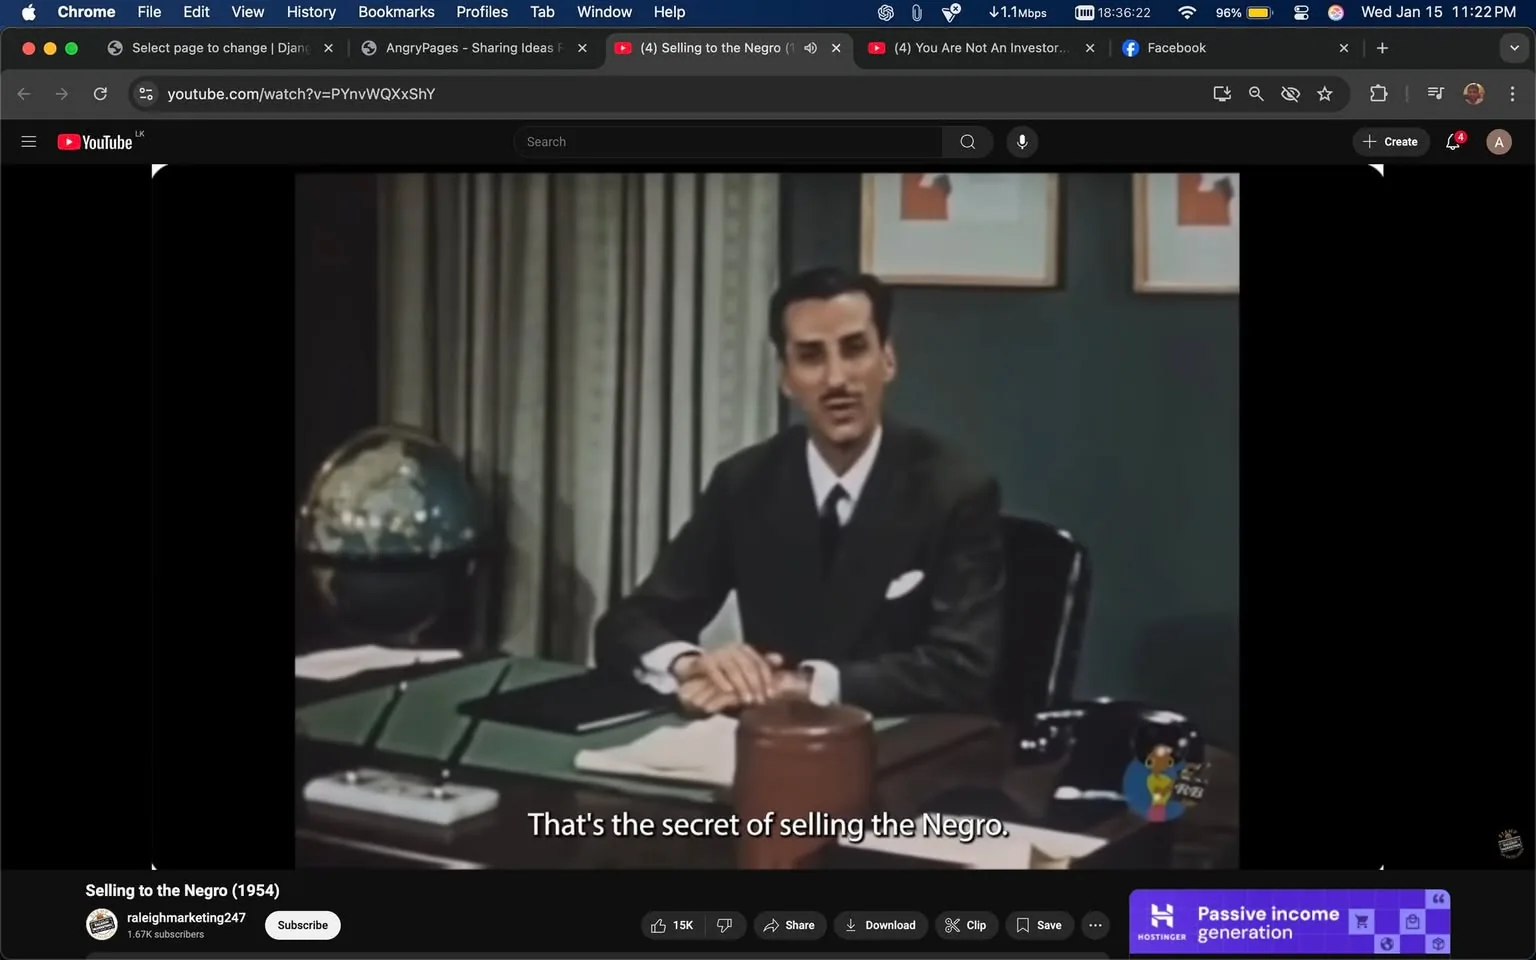Select the Clip tool for this video
Screen dimensions: 1536x960
pos(966,925)
